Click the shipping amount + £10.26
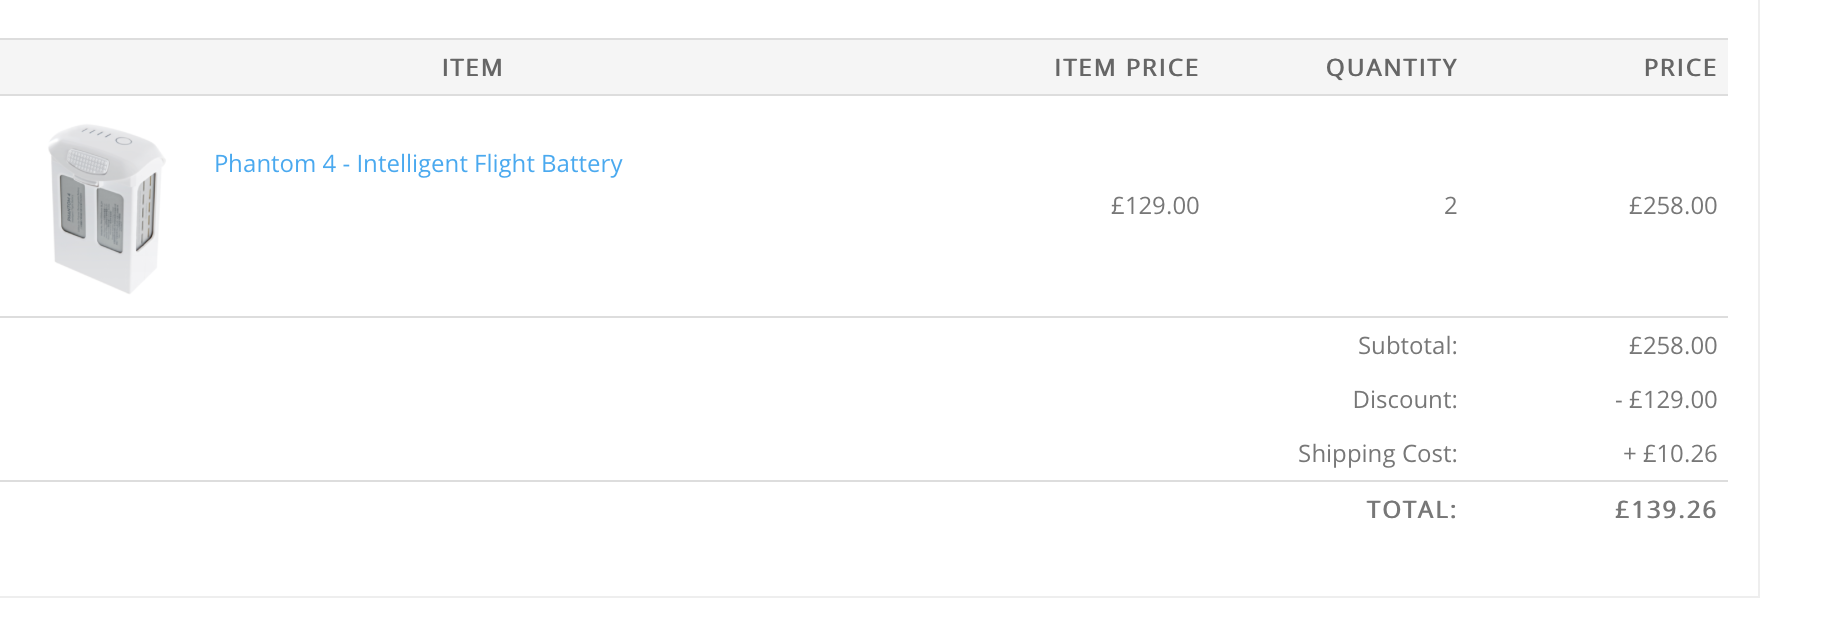Viewport: 1822px width, 636px height. pos(1670,454)
